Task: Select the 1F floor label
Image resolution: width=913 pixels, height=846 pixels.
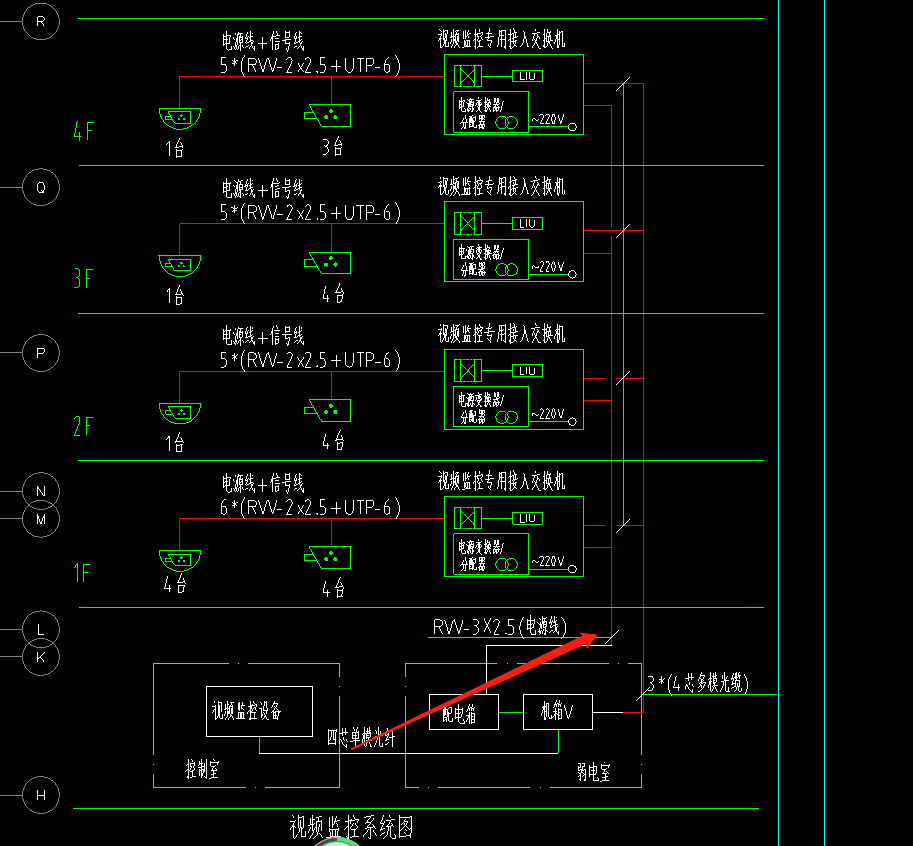Action: (x=82, y=574)
